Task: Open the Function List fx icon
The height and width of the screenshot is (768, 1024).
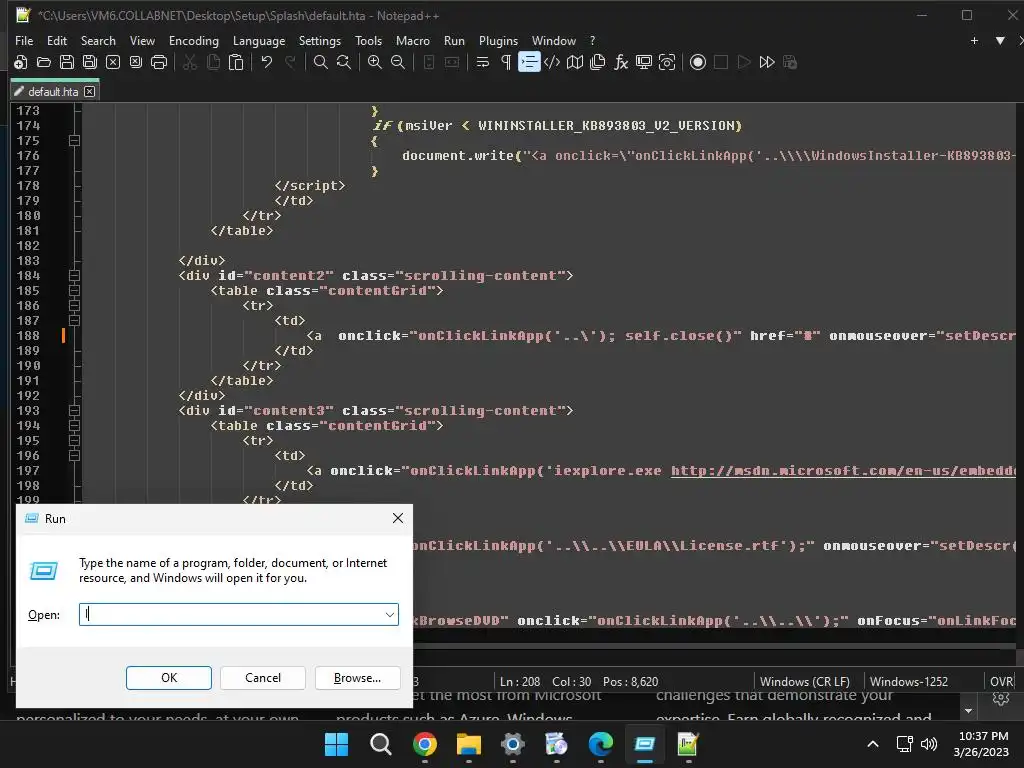Action: click(621, 63)
